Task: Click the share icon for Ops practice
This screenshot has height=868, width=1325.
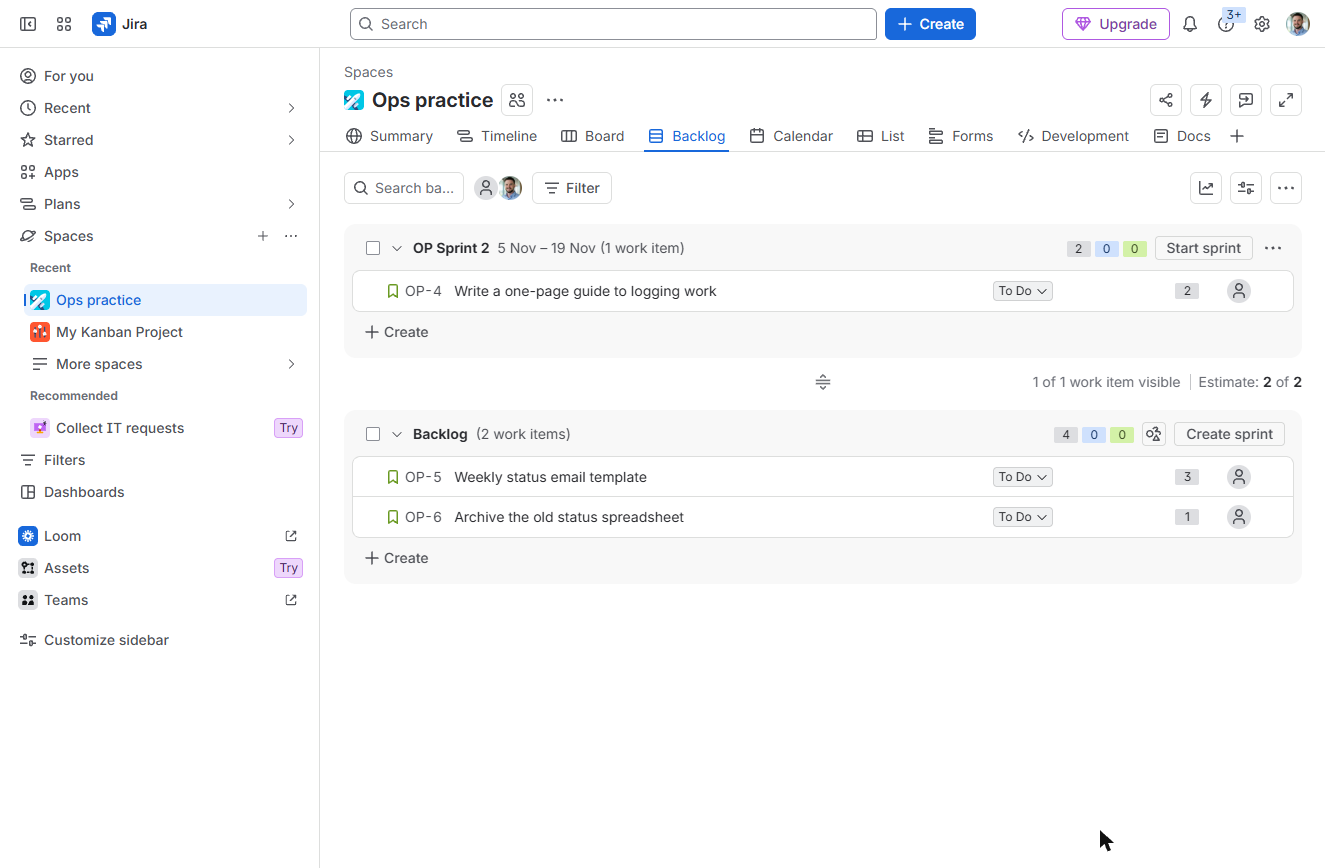Action: pyautogui.click(x=1166, y=100)
